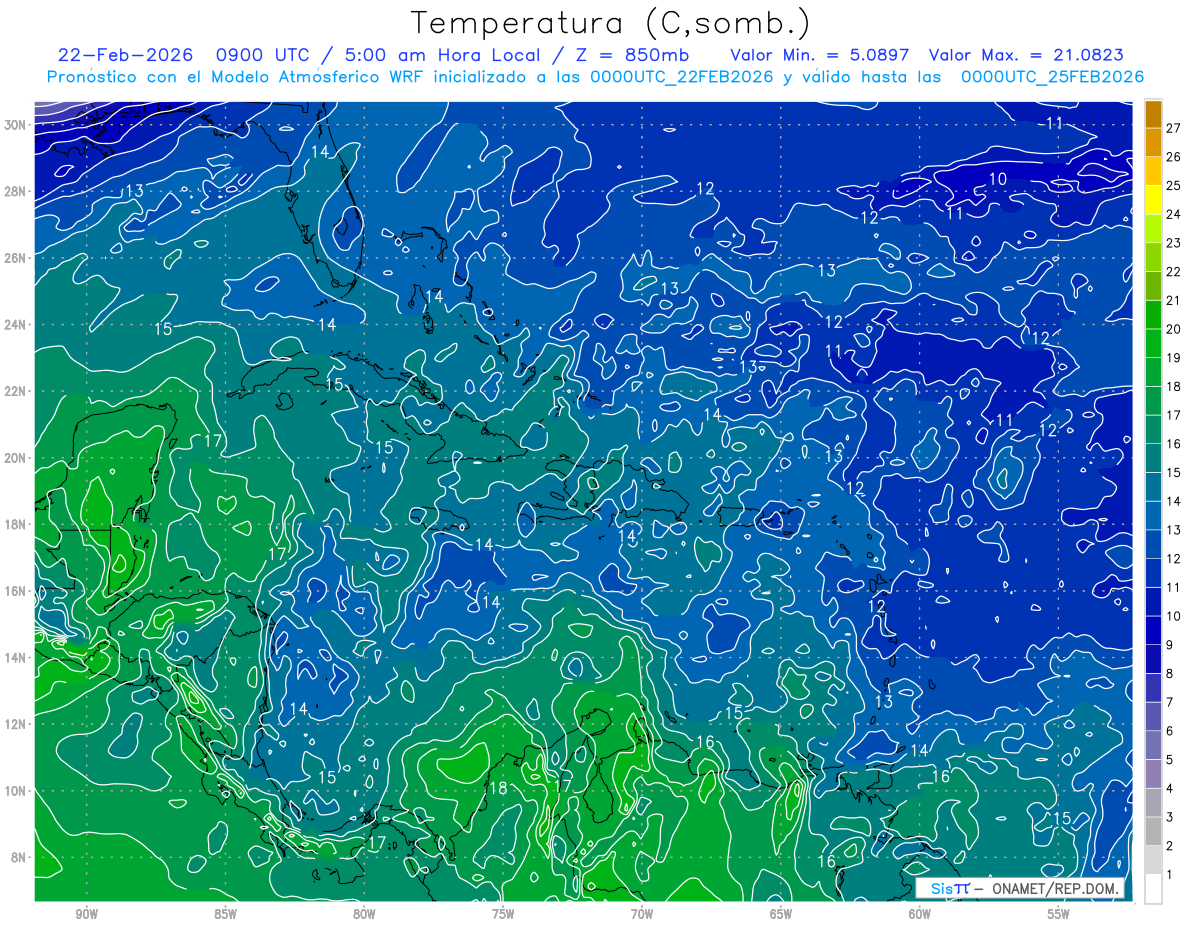This screenshot has height=927, width=1200.
Task: Click the "60W" longitude axis label
Action: (x=920, y=914)
